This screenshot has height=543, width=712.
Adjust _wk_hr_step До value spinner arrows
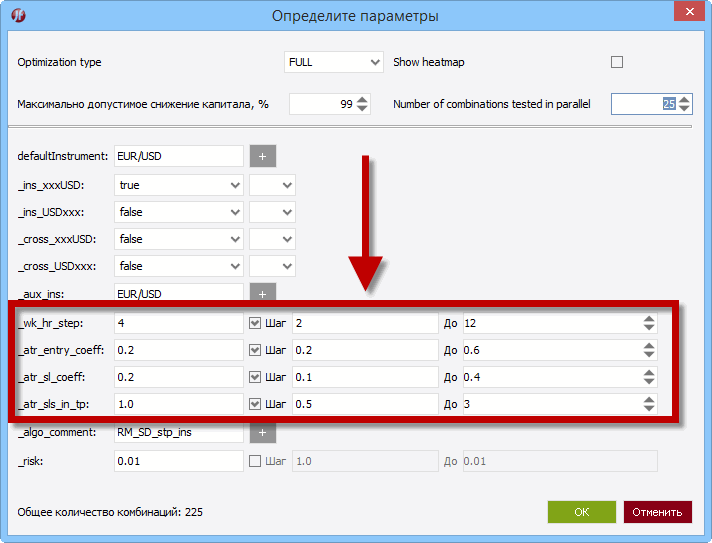point(649,323)
